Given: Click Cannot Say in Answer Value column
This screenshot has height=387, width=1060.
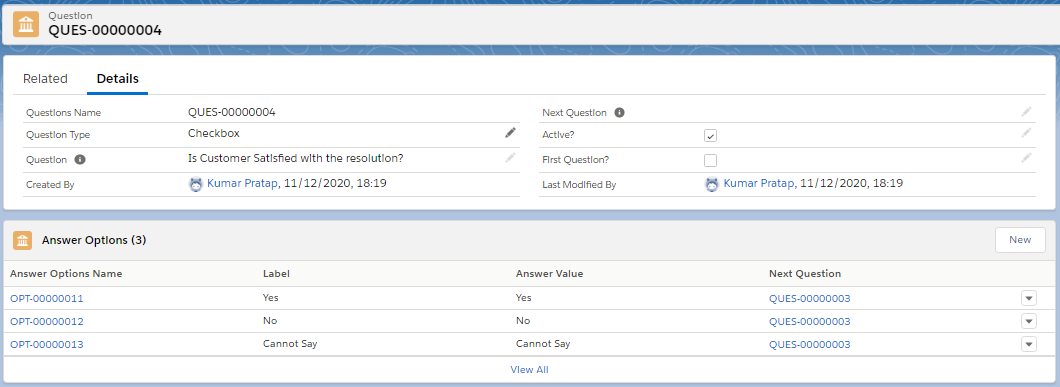Looking at the screenshot, I should 543,344.
